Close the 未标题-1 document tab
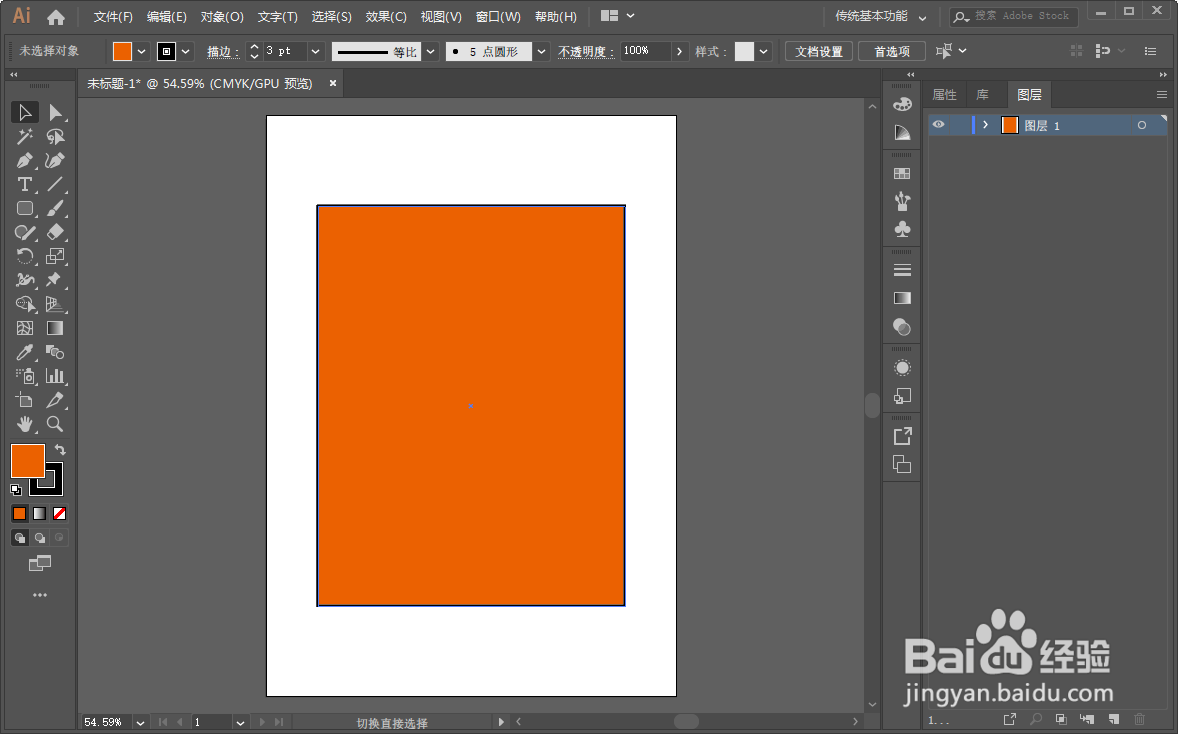Viewport: 1178px width, 734px height. pyautogui.click(x=333, y=83)
